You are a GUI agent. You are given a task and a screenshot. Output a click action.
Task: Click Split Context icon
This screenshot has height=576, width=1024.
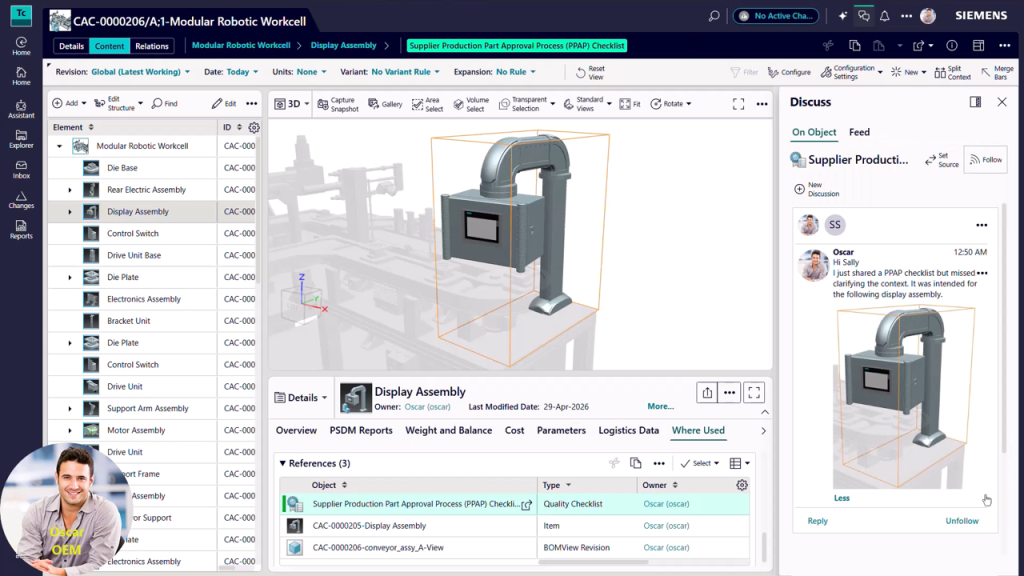pyautogui.click(x=953, y=72)
